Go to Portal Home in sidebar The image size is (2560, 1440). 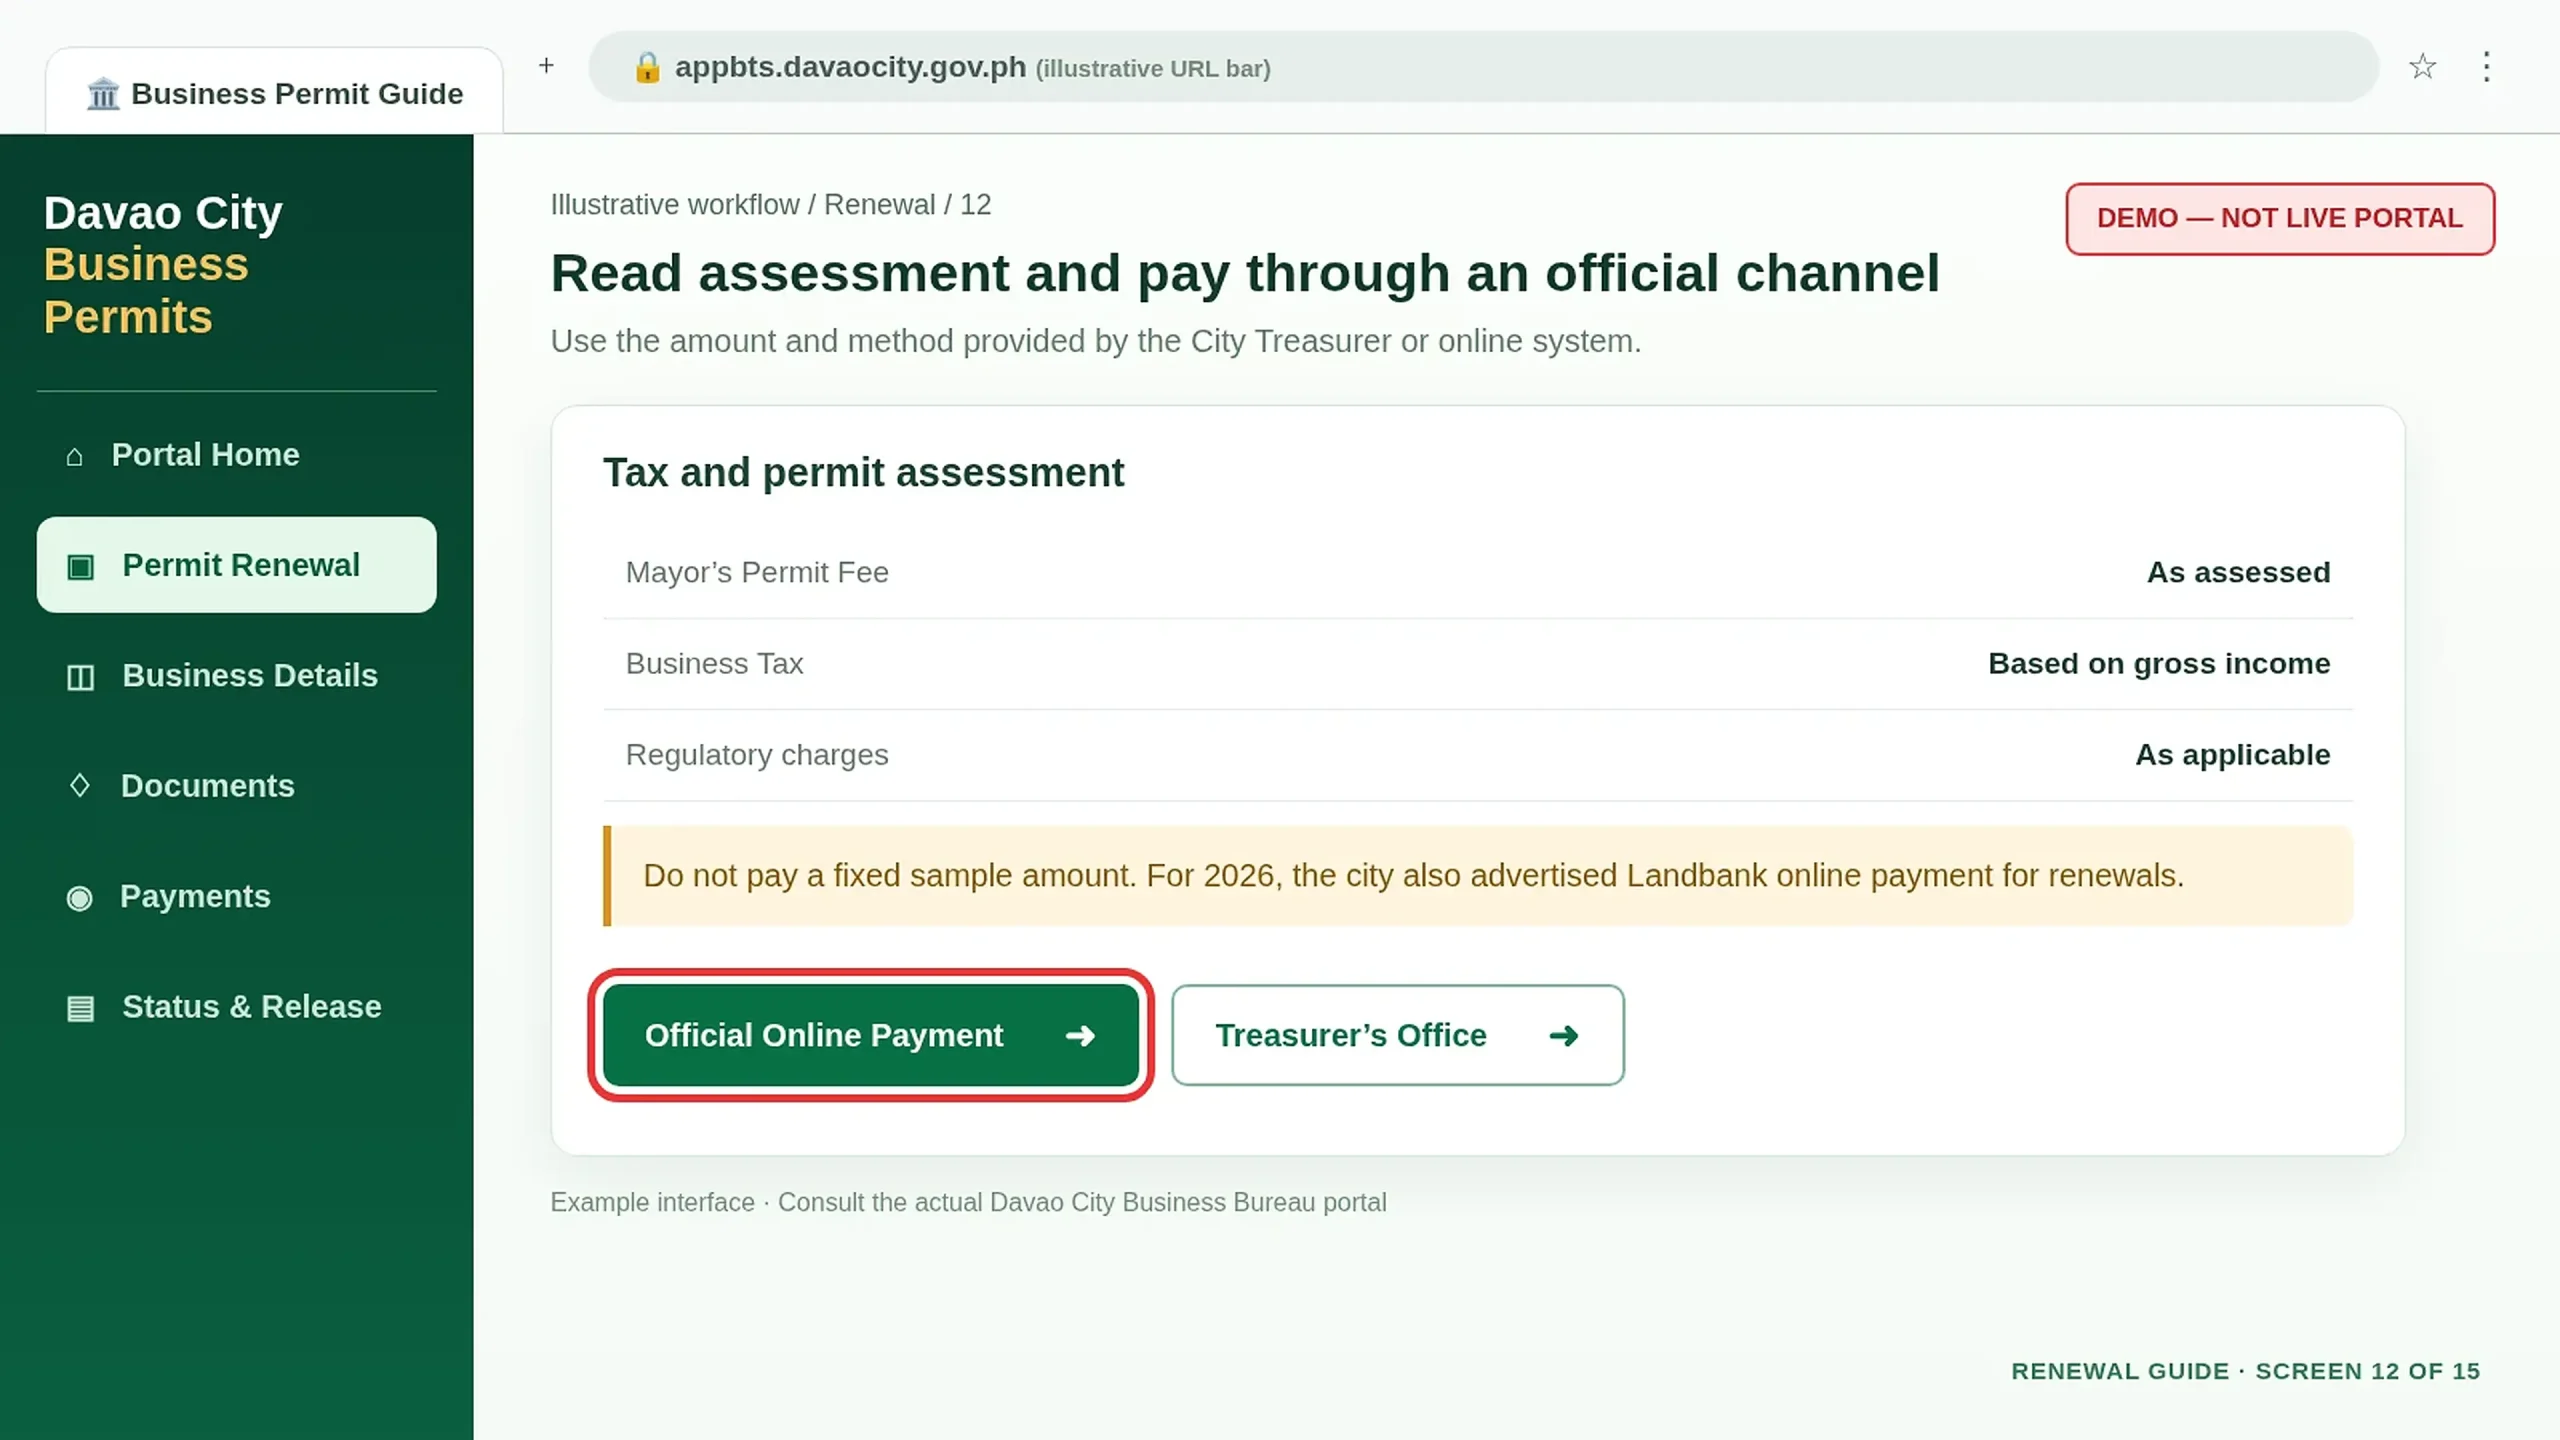236,455
